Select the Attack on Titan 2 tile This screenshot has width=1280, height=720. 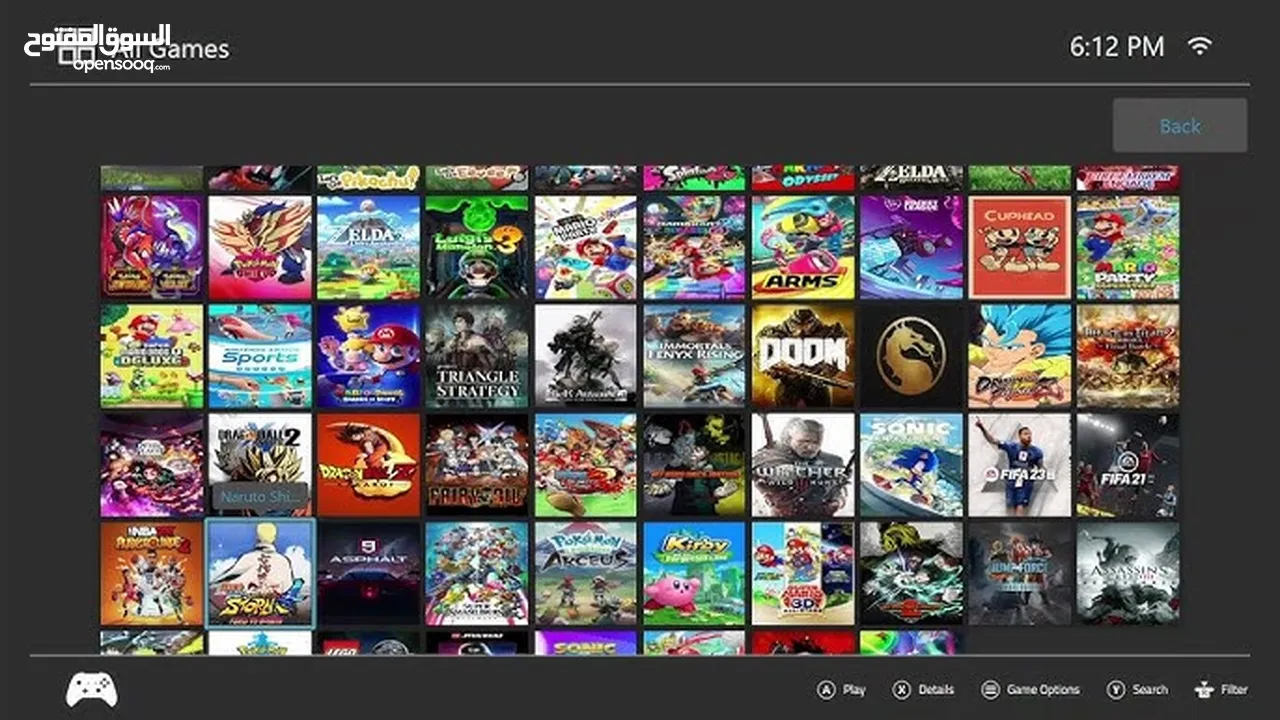1128,356
